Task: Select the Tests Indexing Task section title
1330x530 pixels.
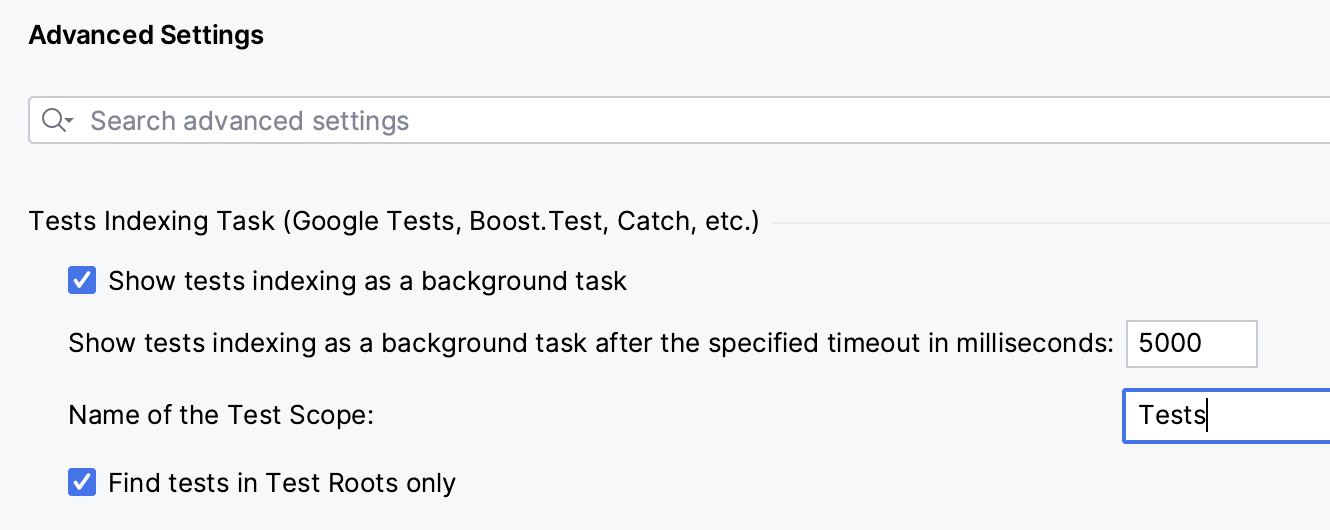Action: pos(150,221)
